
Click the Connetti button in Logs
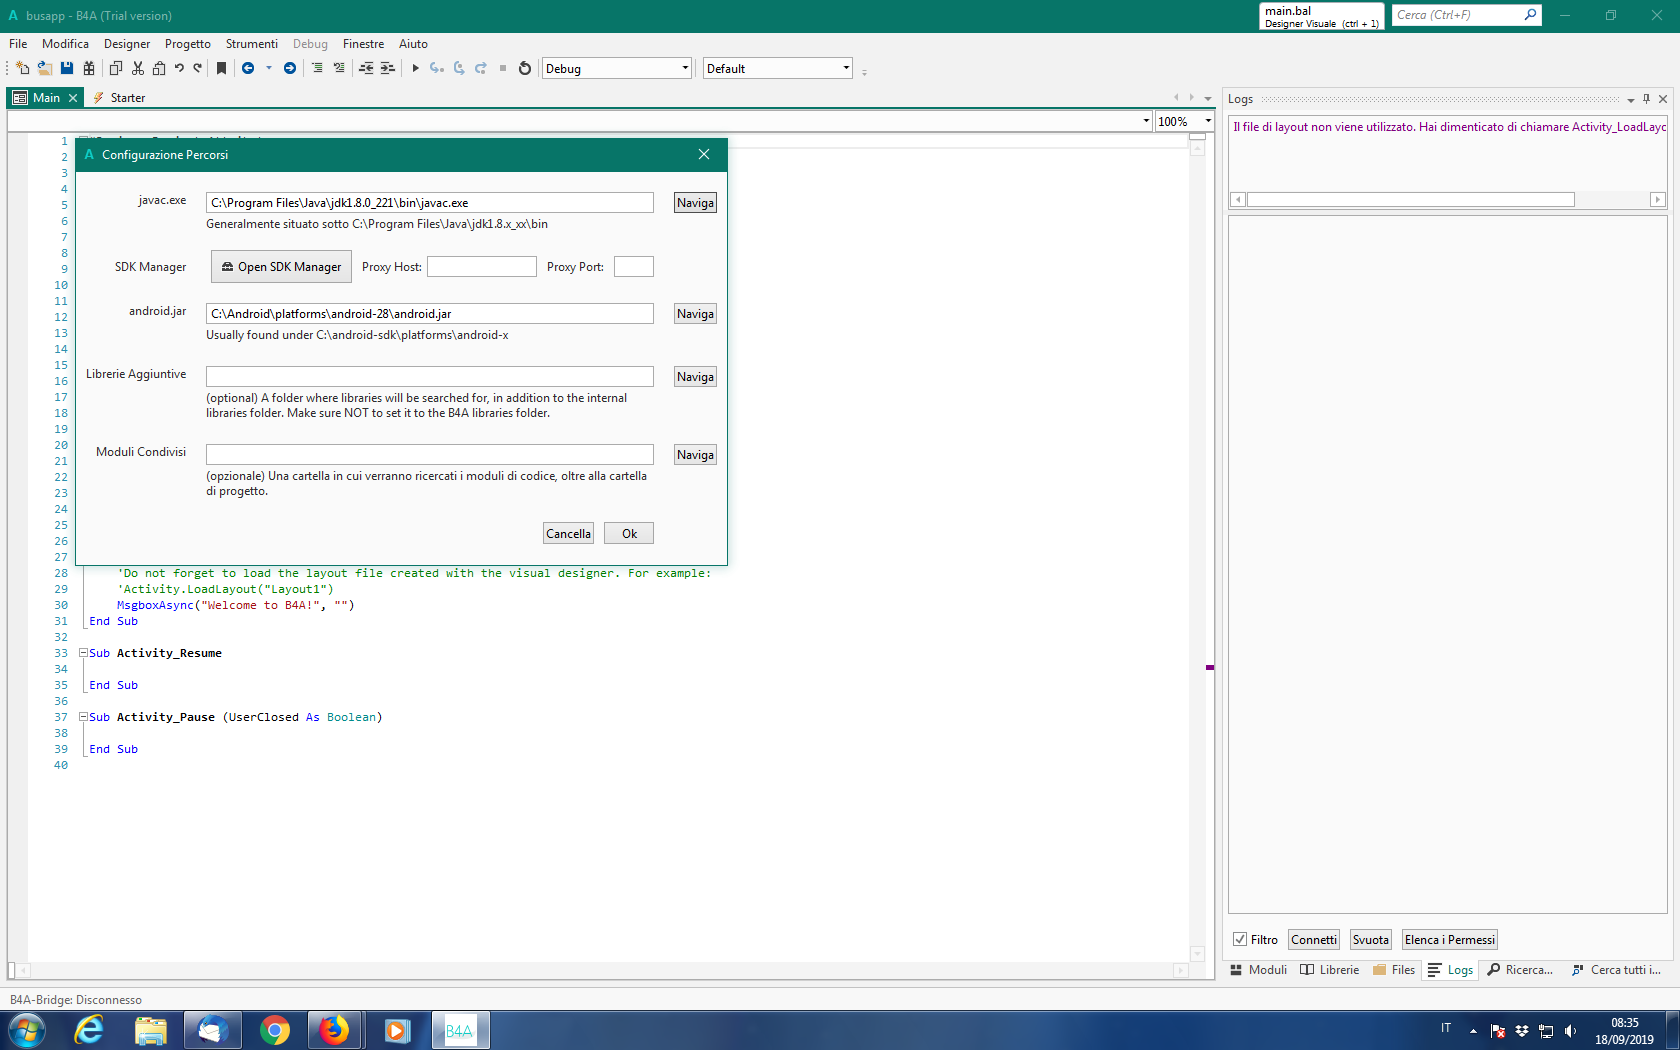(1314, 940)
